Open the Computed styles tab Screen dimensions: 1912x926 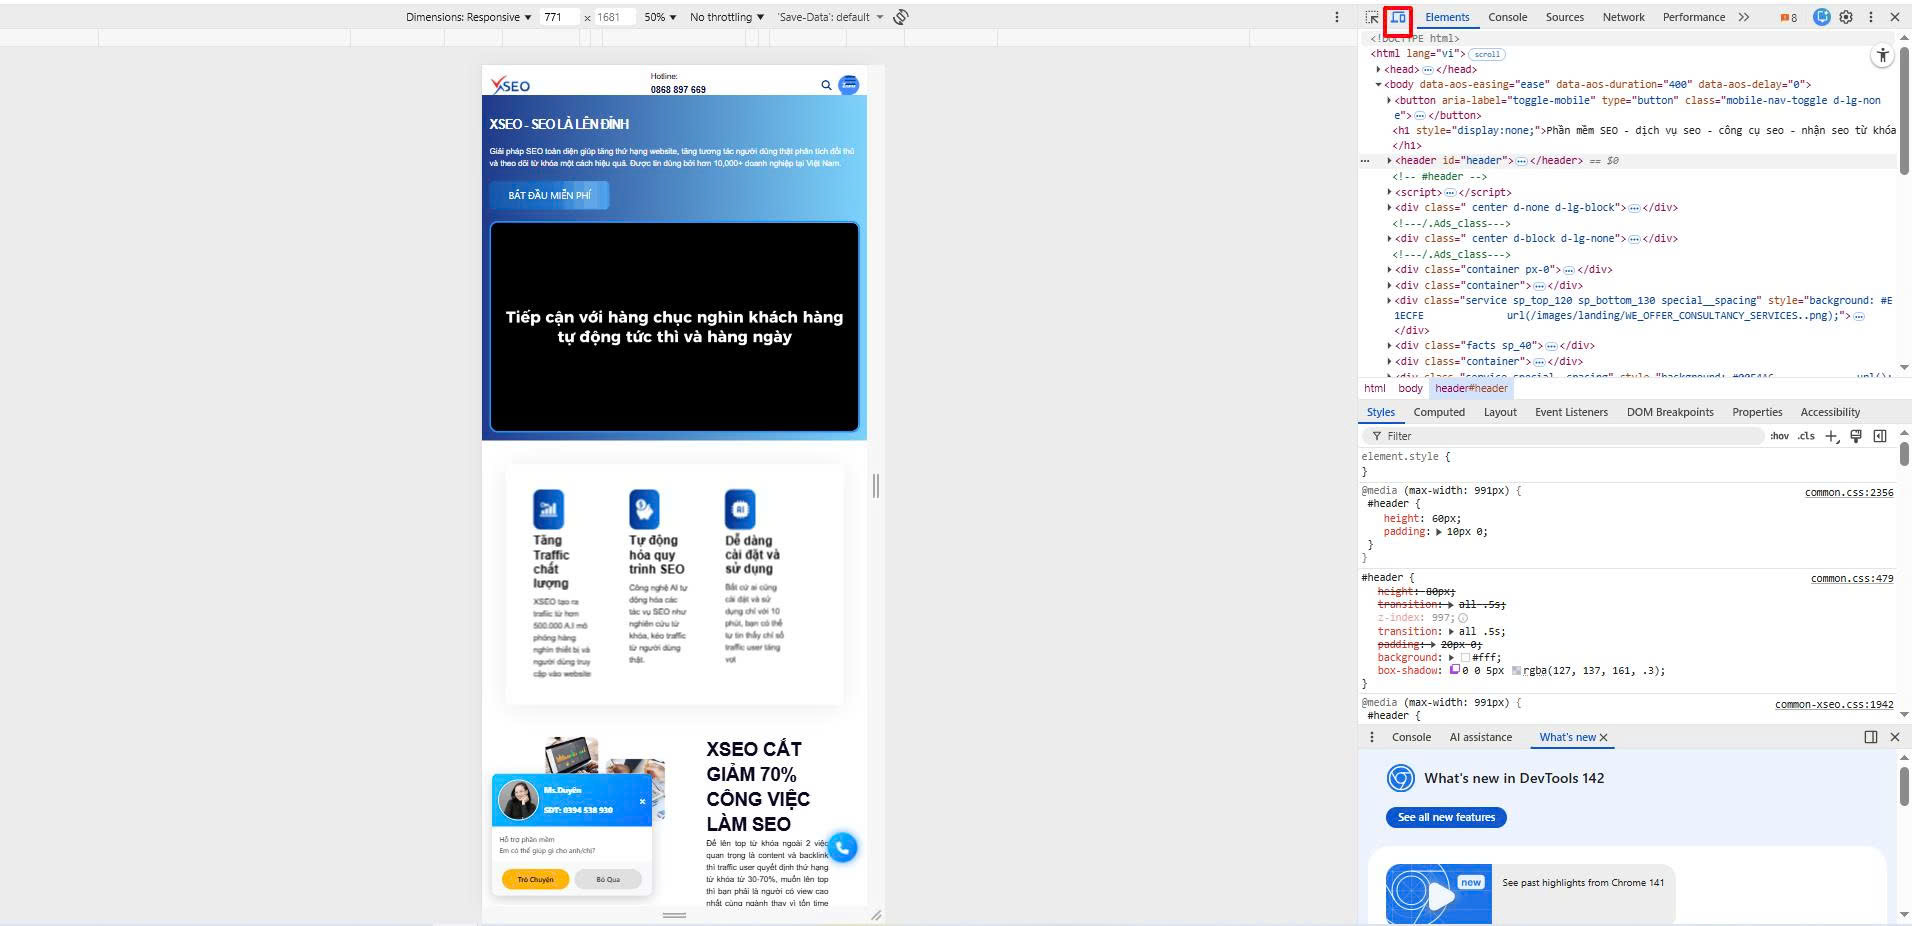pos(1439,412)
